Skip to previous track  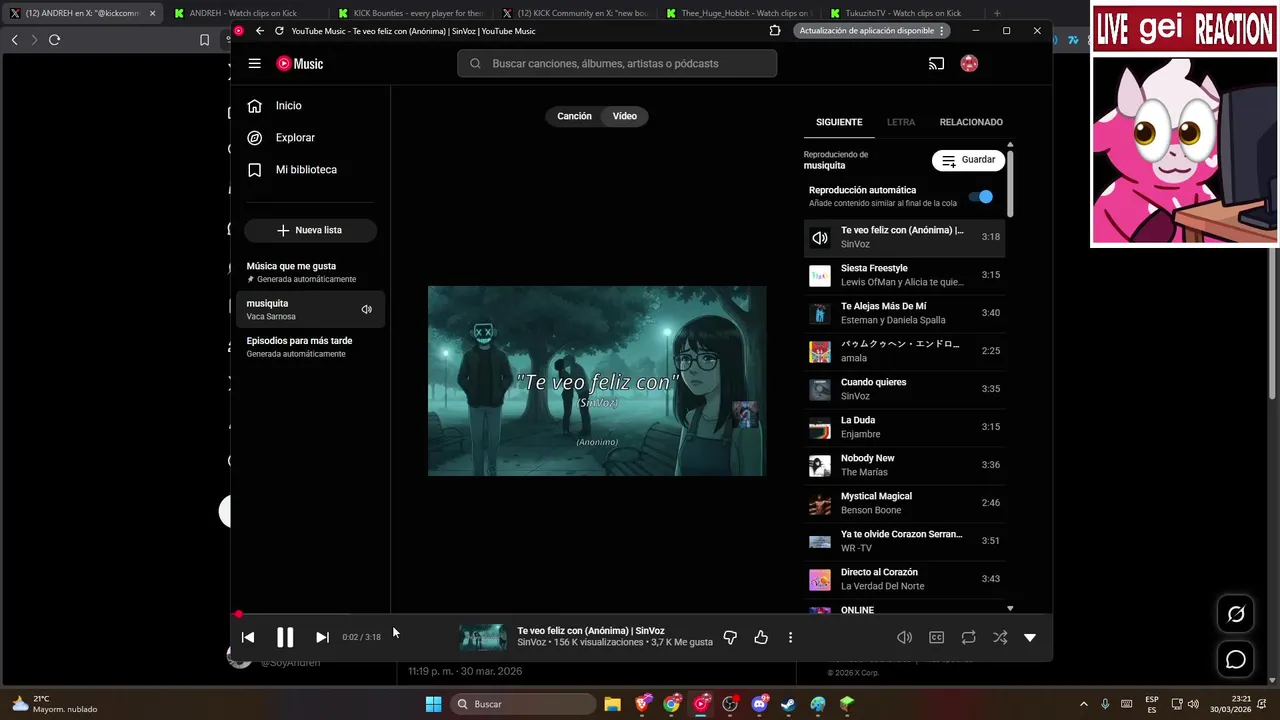tap(248, 637)
